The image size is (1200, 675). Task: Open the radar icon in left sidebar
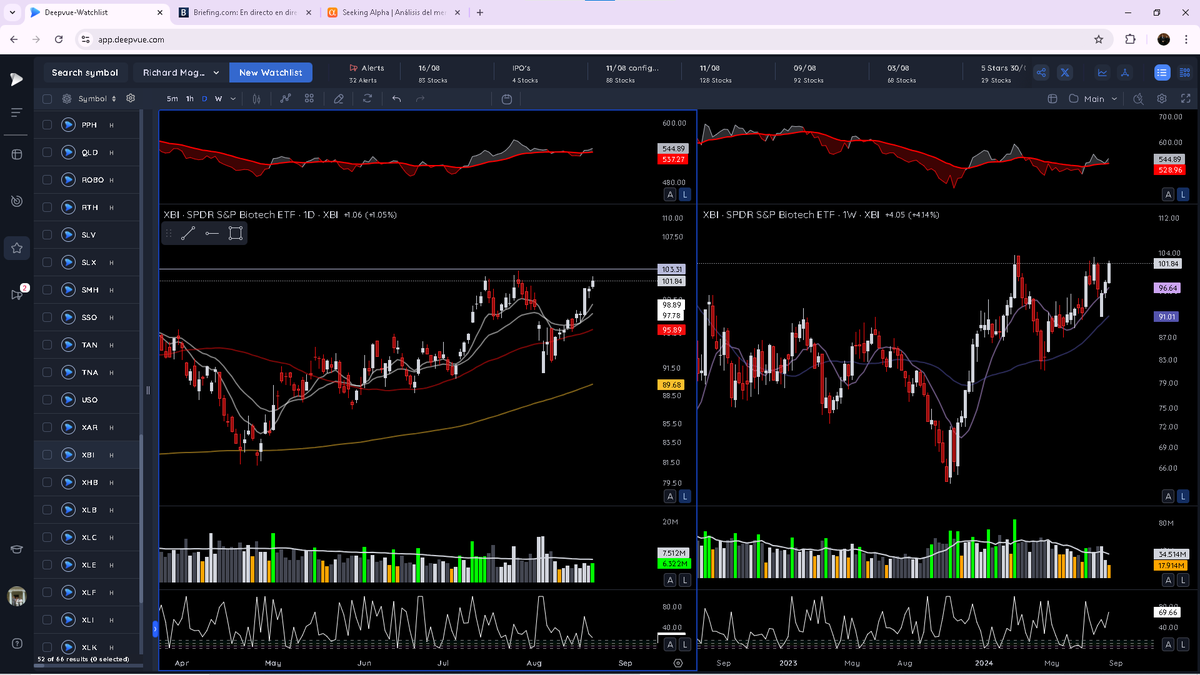pos(17,201)
